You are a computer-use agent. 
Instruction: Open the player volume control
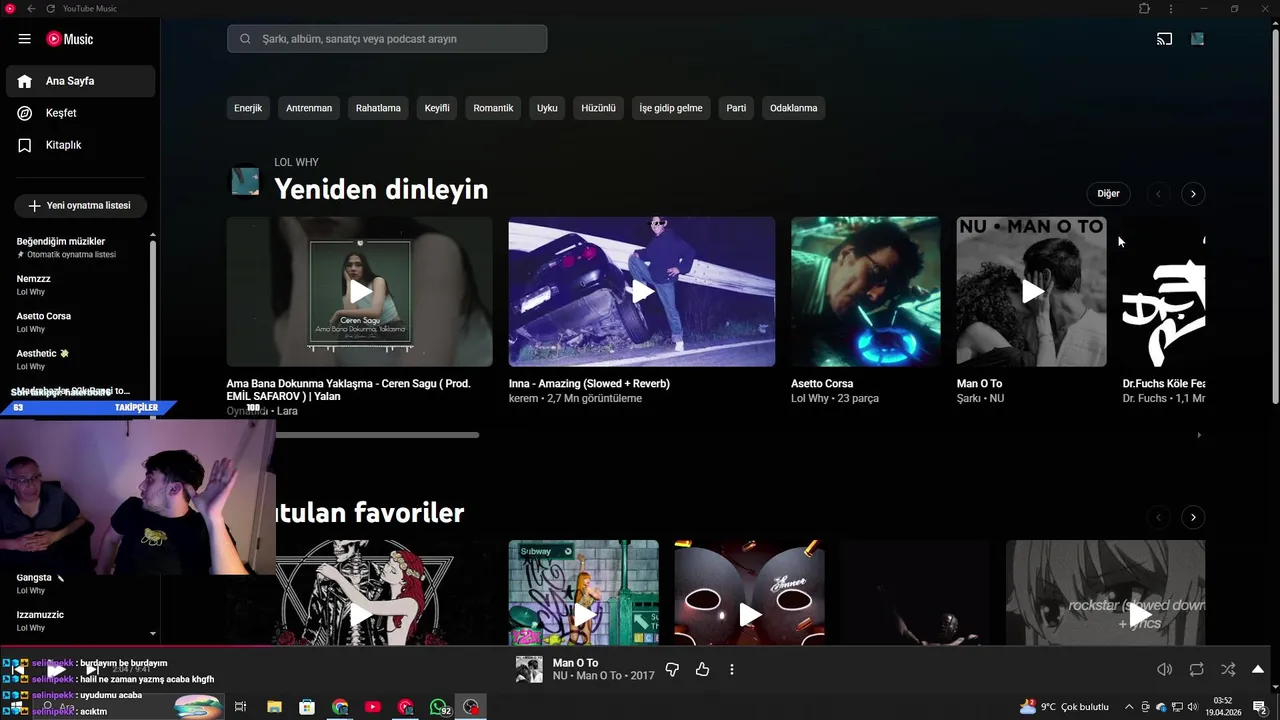pyautogui.click(x=1164, y=669)
